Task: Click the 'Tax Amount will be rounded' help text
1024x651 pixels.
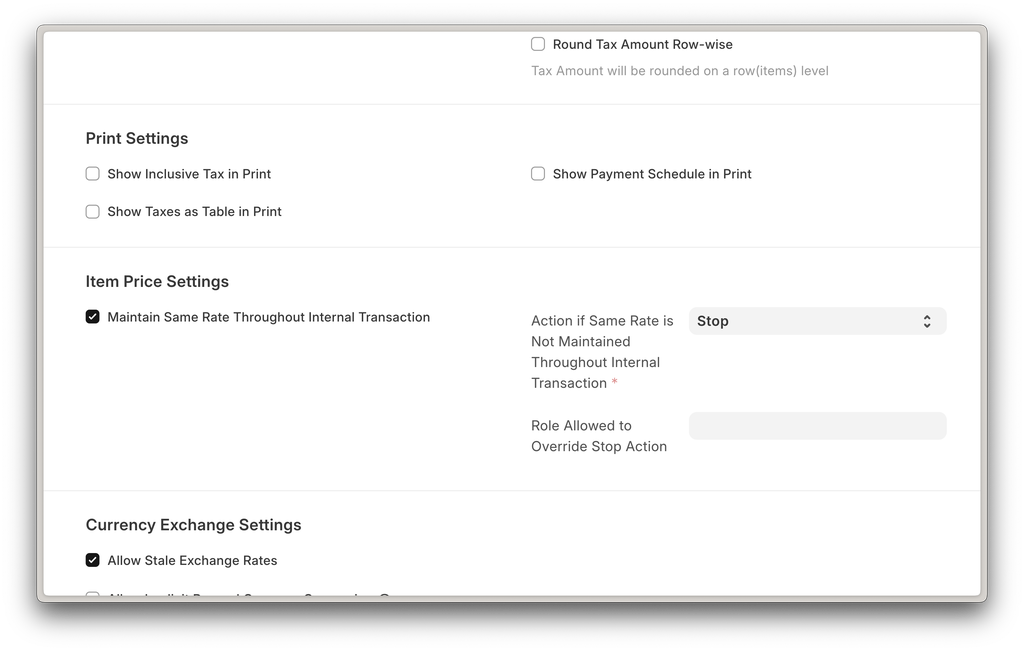Action: tap(679, 71)
